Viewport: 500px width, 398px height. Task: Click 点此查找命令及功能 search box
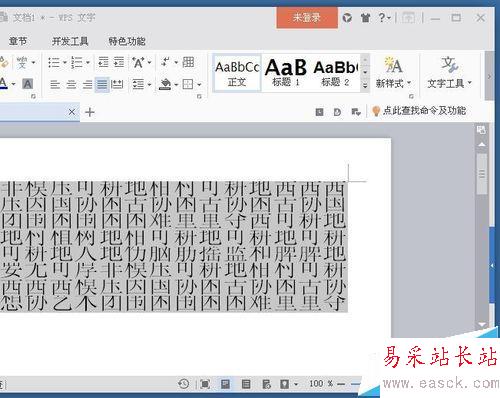point(419,111)
